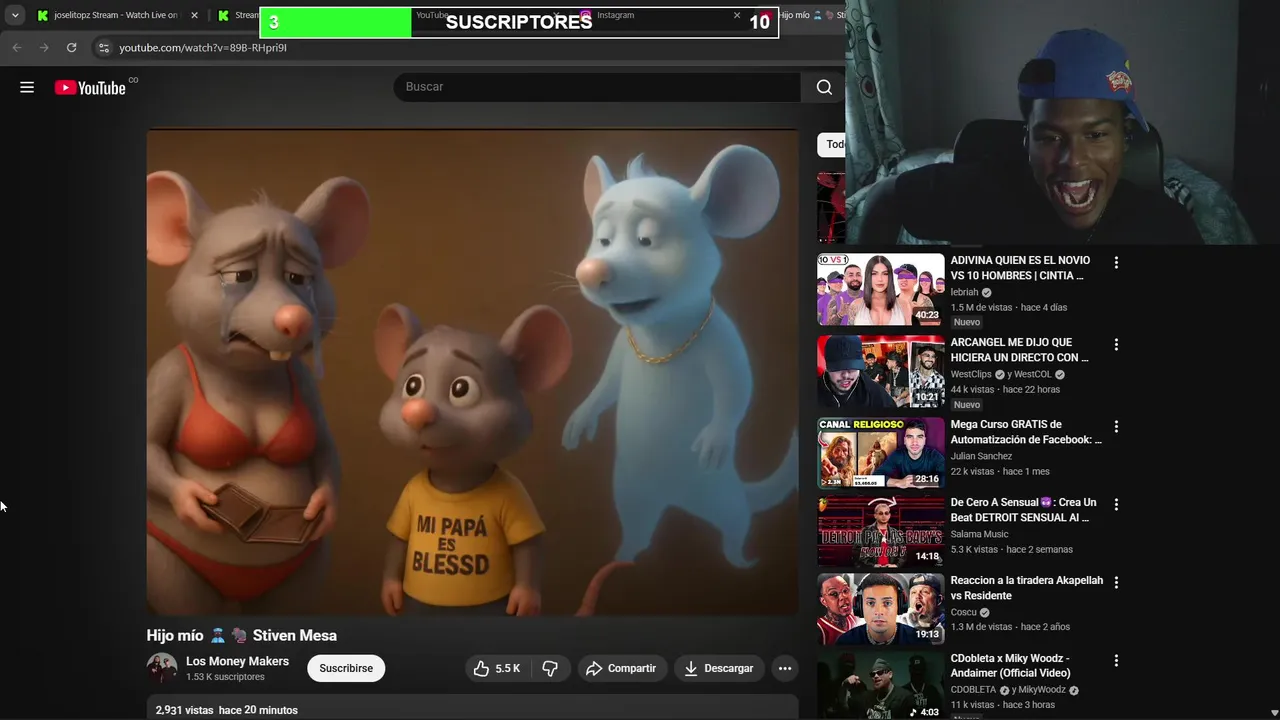Open the WestClips channel link

pyautogui.click(x=970, y=375)
